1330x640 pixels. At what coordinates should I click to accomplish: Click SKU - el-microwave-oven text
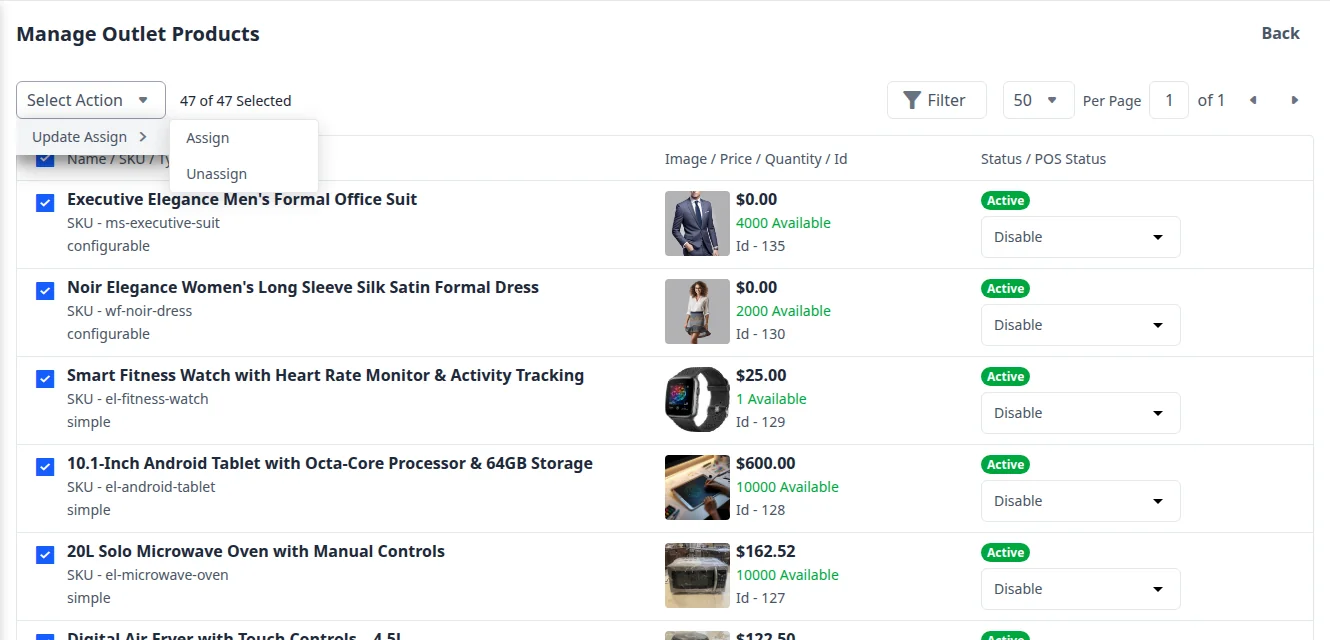[x=148, y=575]
